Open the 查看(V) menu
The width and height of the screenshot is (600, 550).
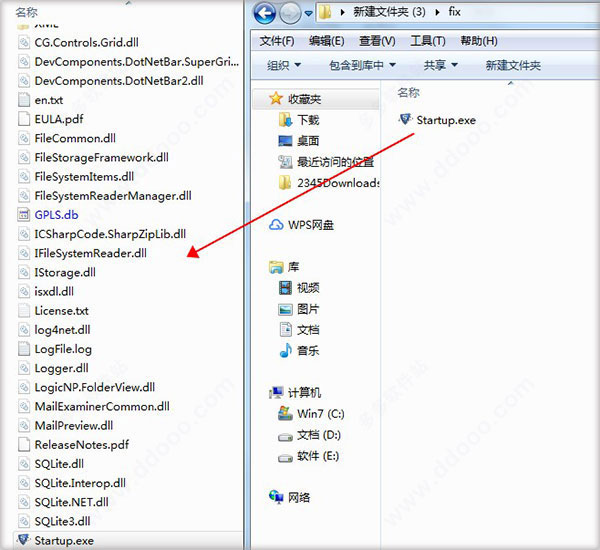377,41
